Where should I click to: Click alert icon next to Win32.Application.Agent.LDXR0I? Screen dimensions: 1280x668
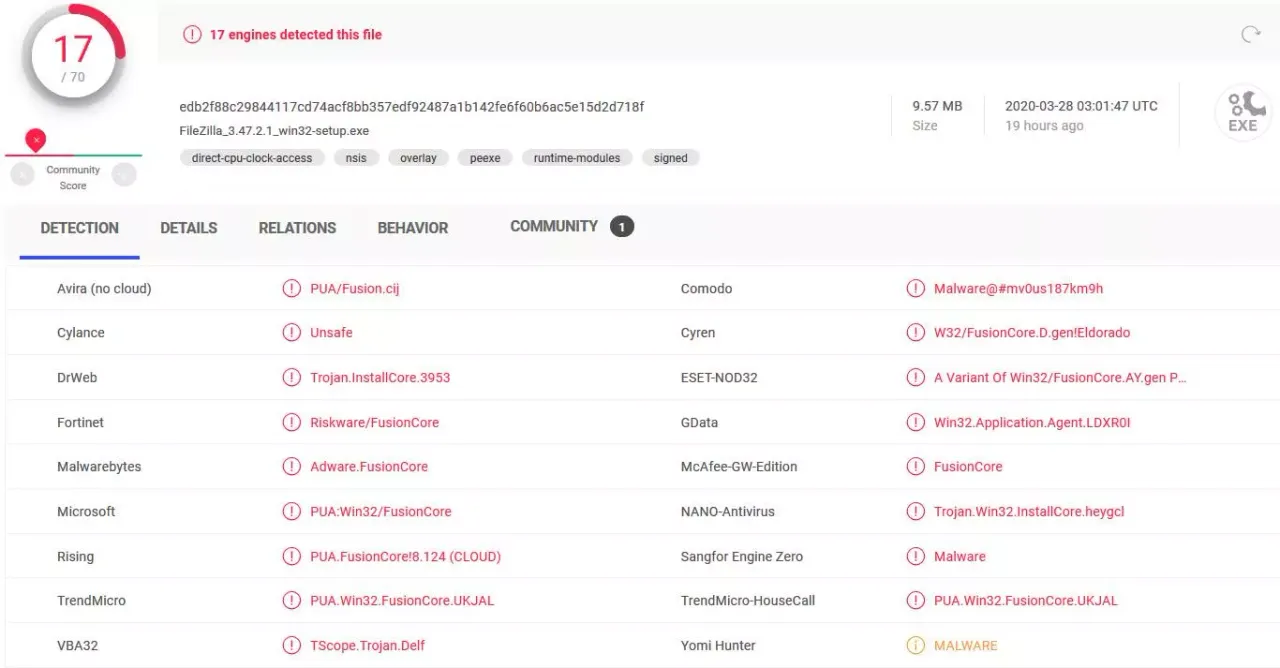coord(915,422)
